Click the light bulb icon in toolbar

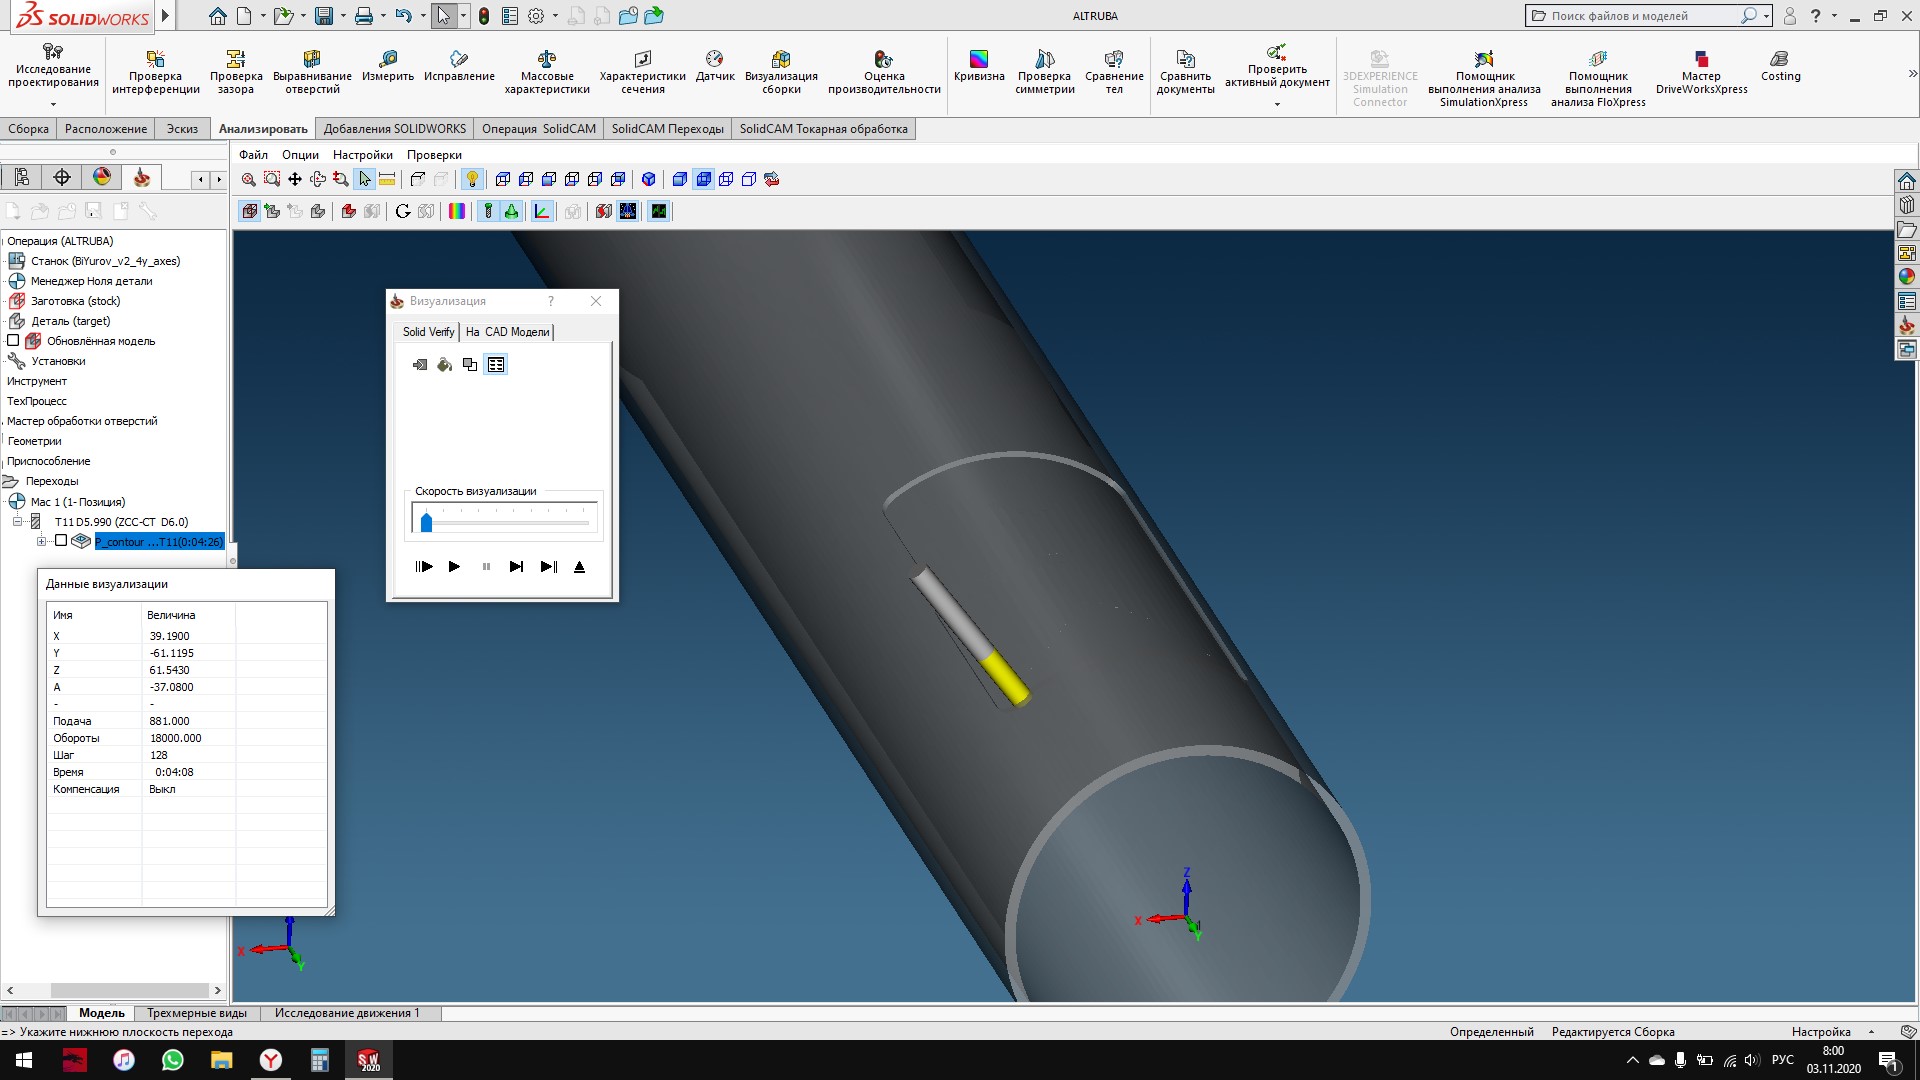(472, 179)
